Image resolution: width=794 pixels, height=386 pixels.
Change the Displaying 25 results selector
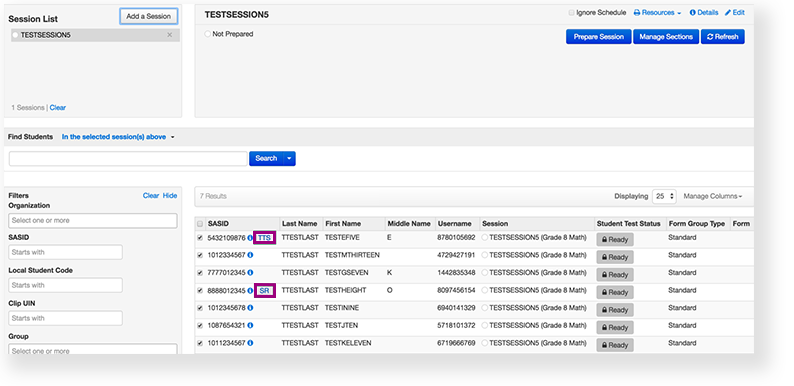pyautogui.click(x=664, y=196)
